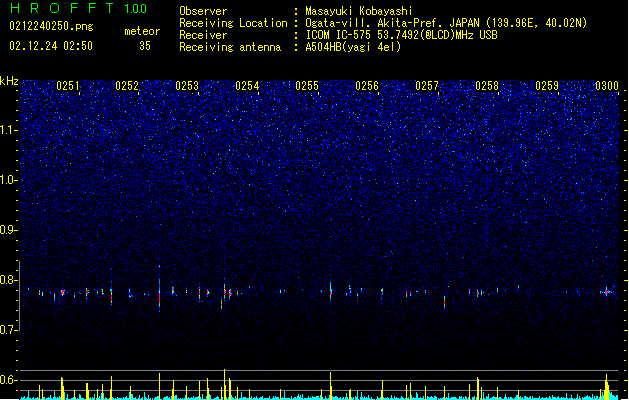Click the 1.1 kHz frequency label
The width and height of the screenshot is (629, 400).
(x=8, y=130)
